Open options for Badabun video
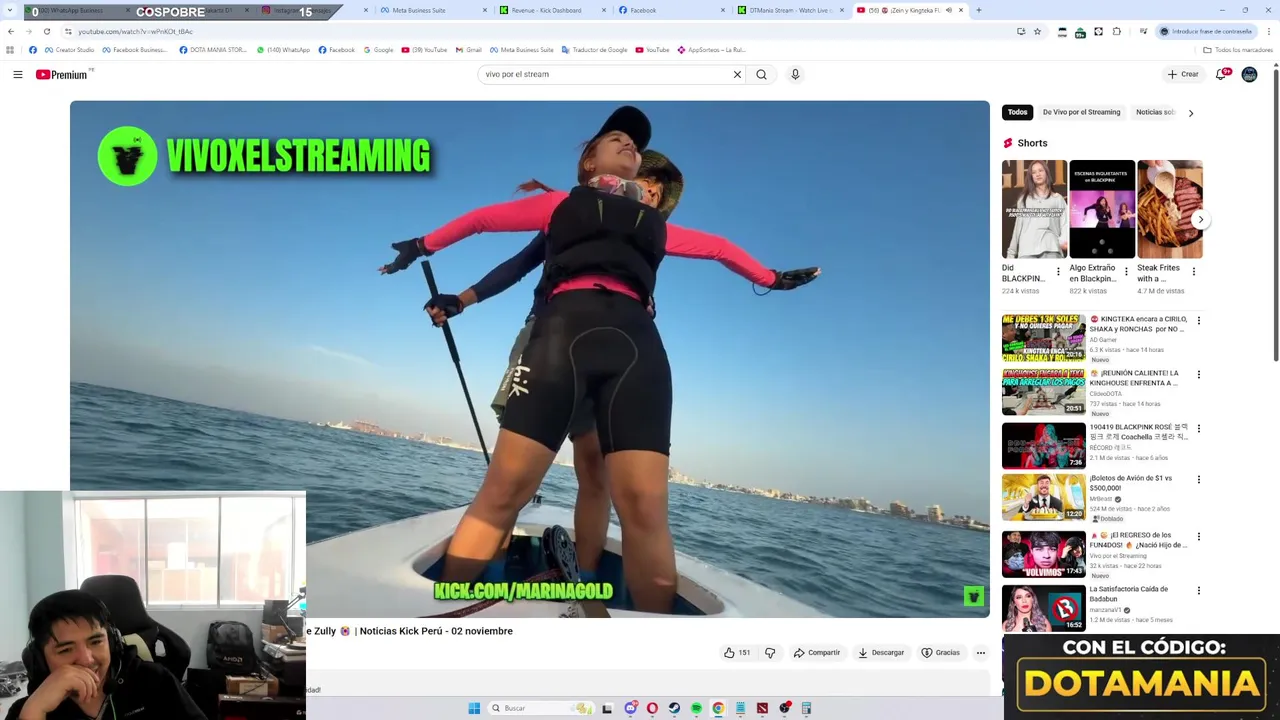1280x720 pixels. [x=1198, y=591]
